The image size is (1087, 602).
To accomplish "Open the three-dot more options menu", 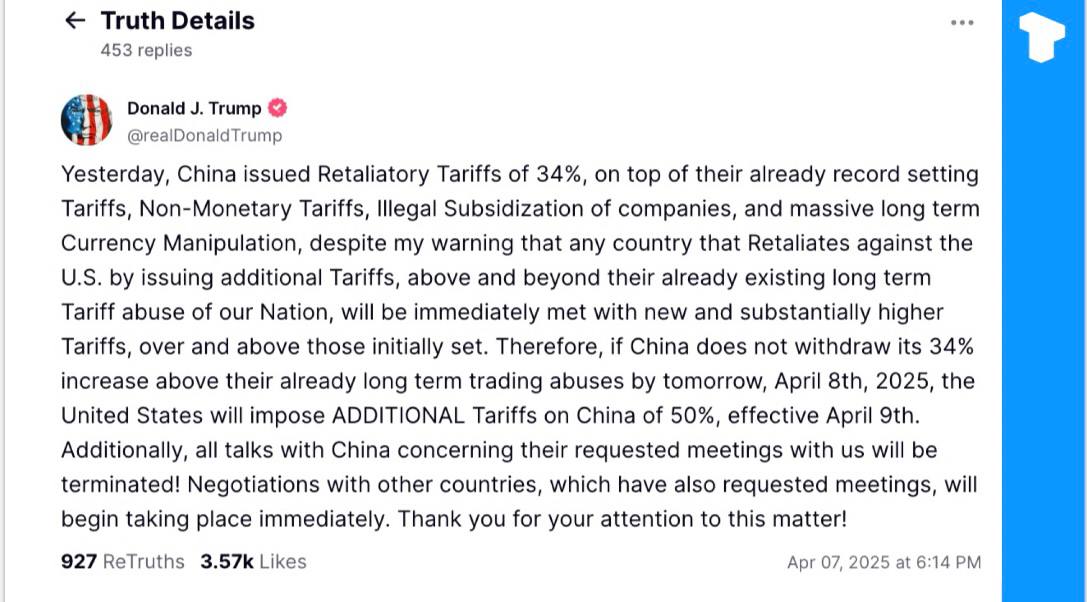I will [962, 23].
